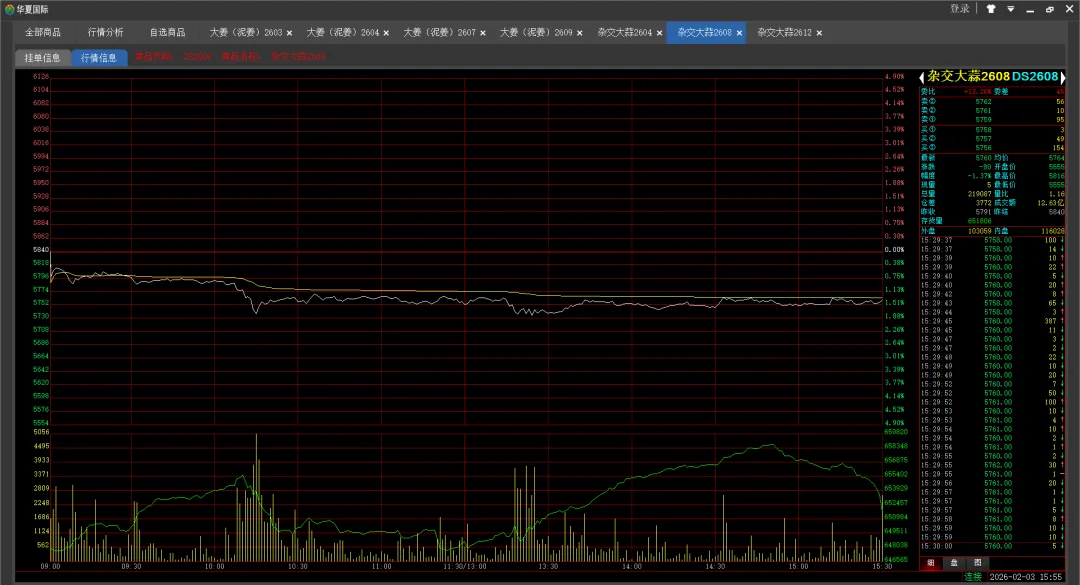Click the DS2608 contract code
The image size is (1080, 585).
point(1035,76)
